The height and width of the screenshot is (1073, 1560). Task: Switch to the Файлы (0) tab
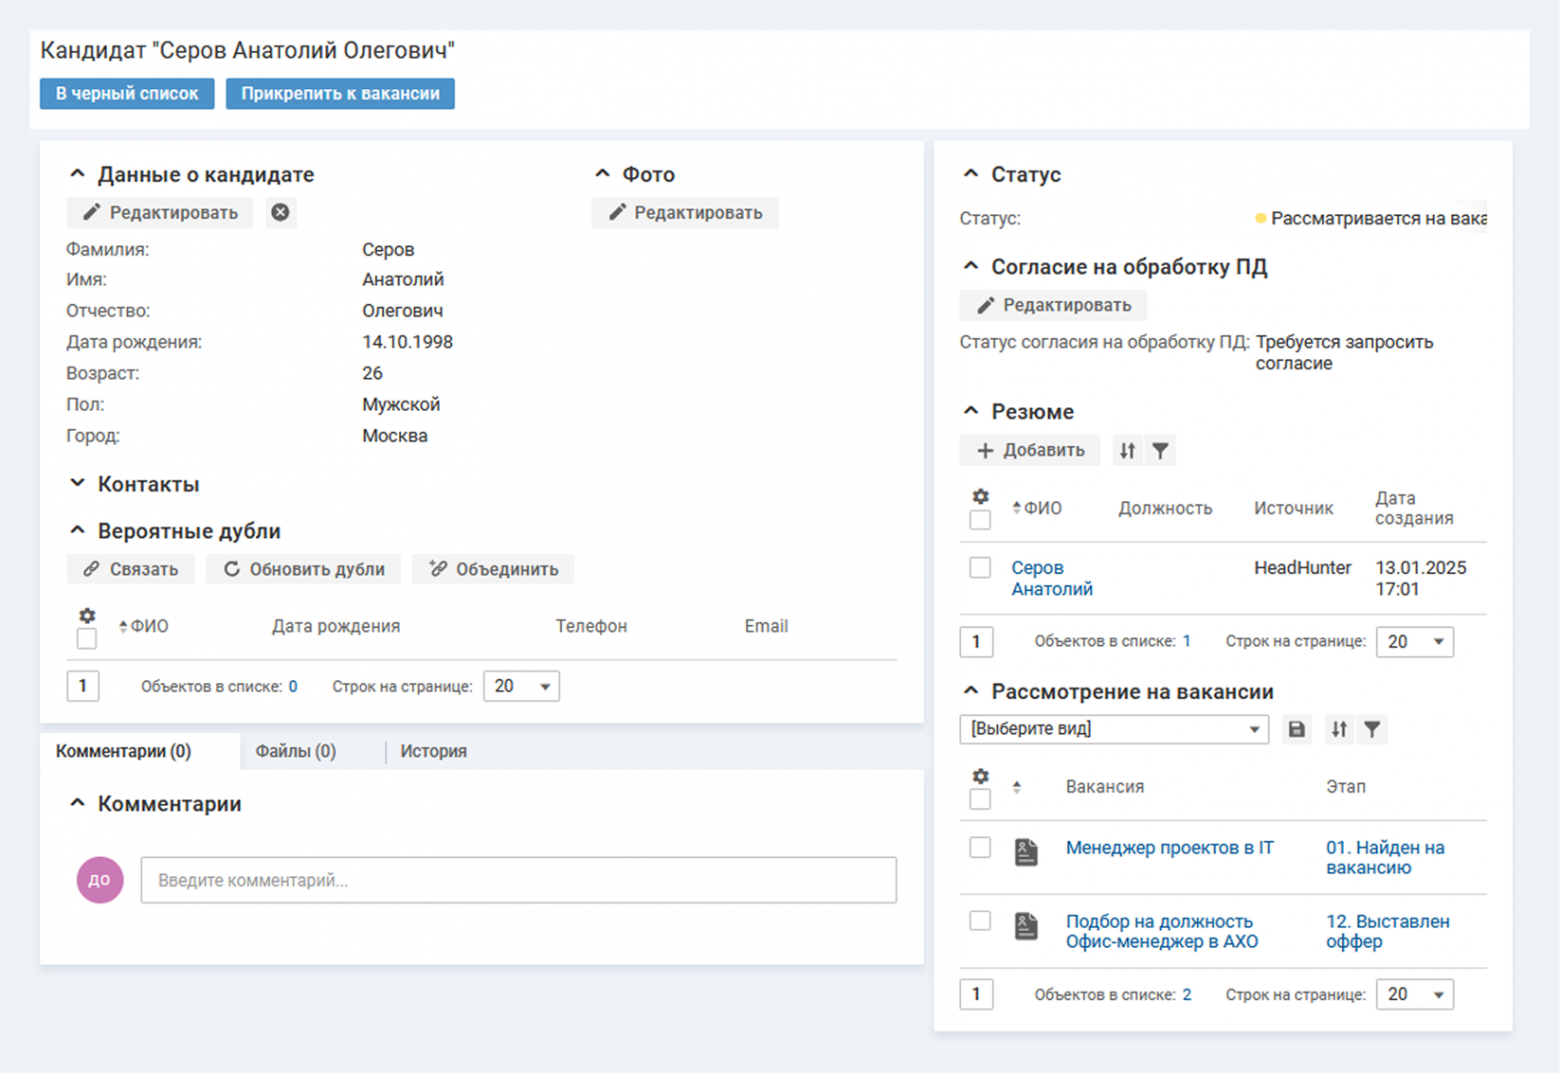click(x=296, y=751)
